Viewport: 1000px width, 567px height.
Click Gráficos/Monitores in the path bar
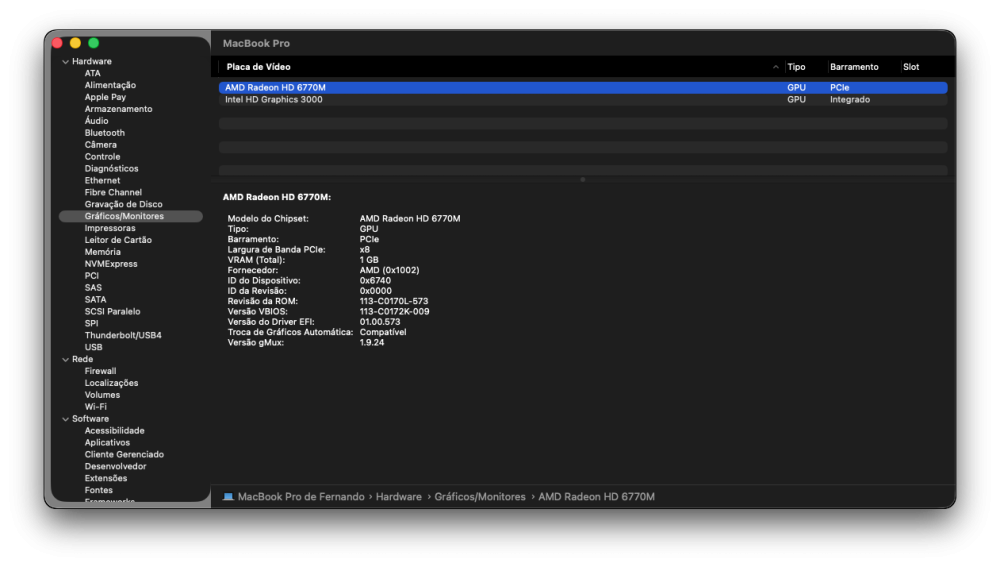pos(480,497)
